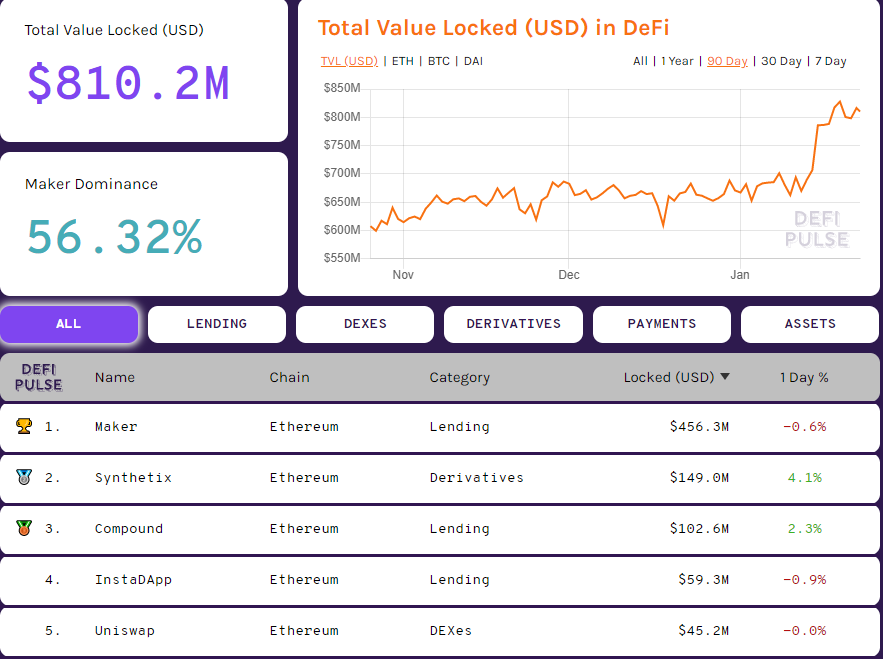883x659 pixels.
Task: Select the 1 Year time range
Action: (x=677, y=61)
